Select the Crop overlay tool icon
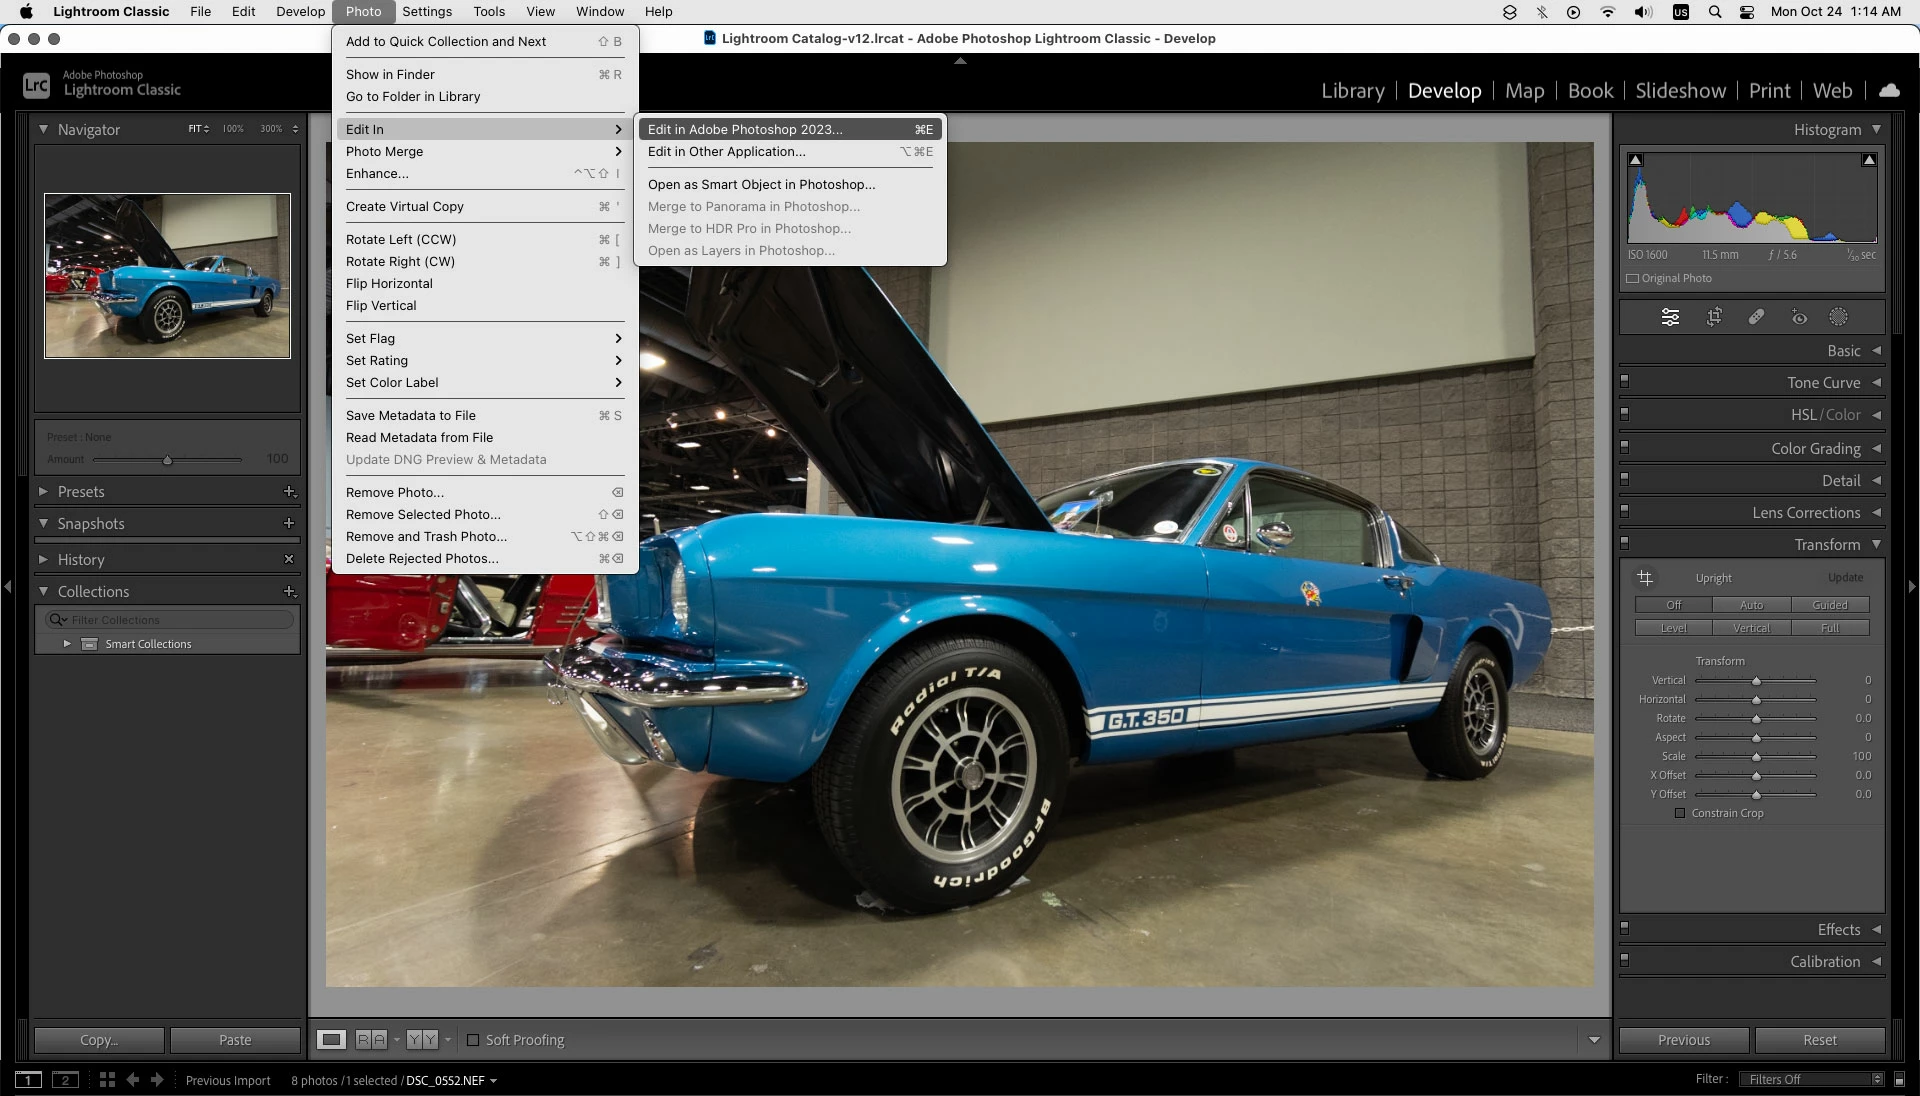The width and height of the screenshot is (1920, 1096). click(1714, 317)
